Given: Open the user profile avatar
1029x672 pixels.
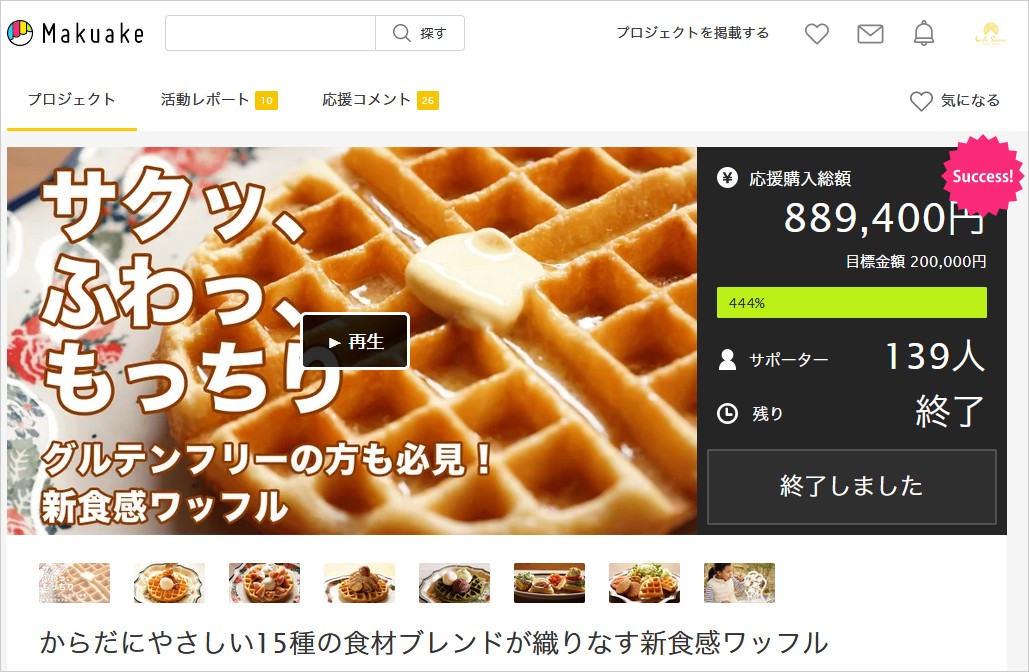Looking at the screenshot, I should 991,33.
